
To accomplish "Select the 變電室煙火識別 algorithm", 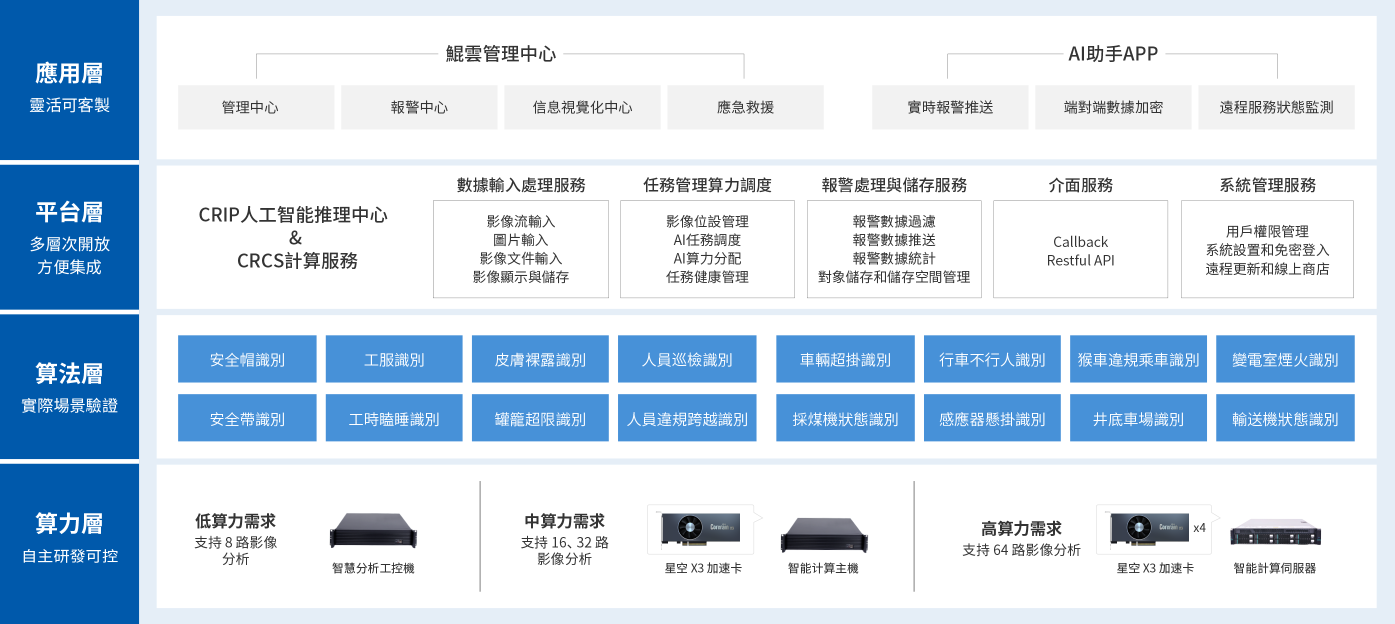I will 1286,359.
